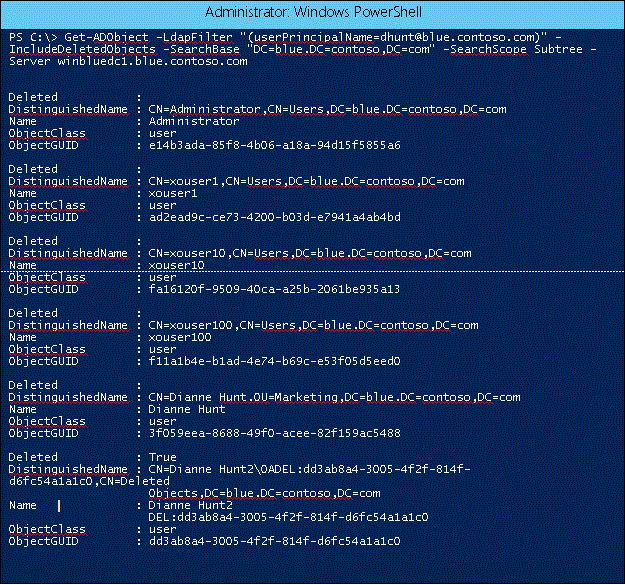
Task: Click the Deleted value True
Action: (x=162, y=457)
